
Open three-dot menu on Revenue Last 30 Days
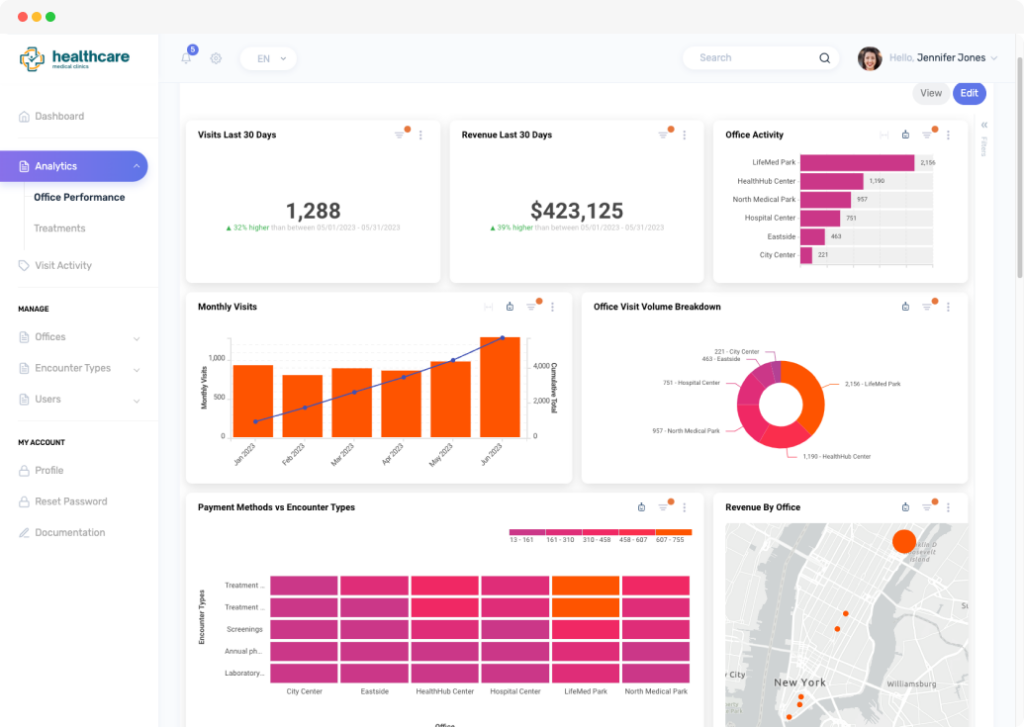point(684,135)
